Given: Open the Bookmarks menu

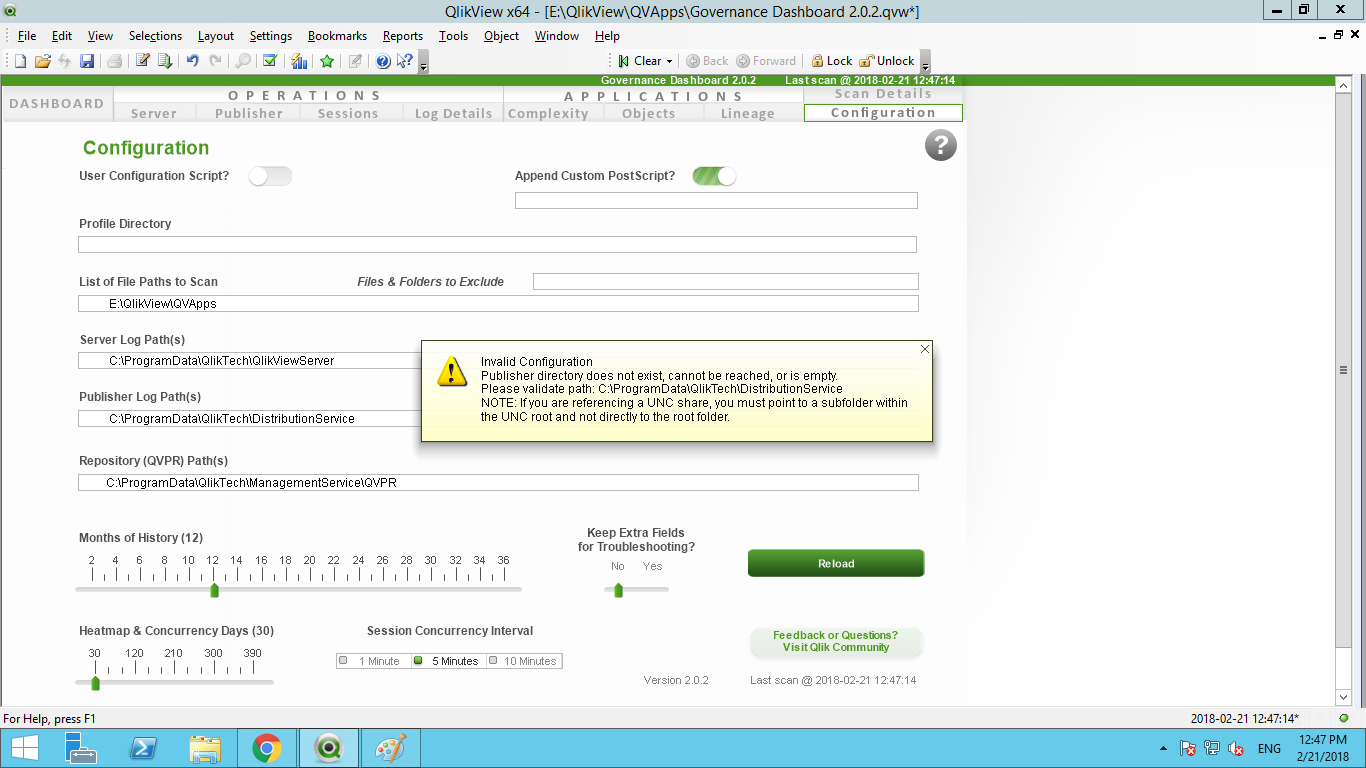Looking at the screenshot, I should pyautogui.click(x=337, y=36).
